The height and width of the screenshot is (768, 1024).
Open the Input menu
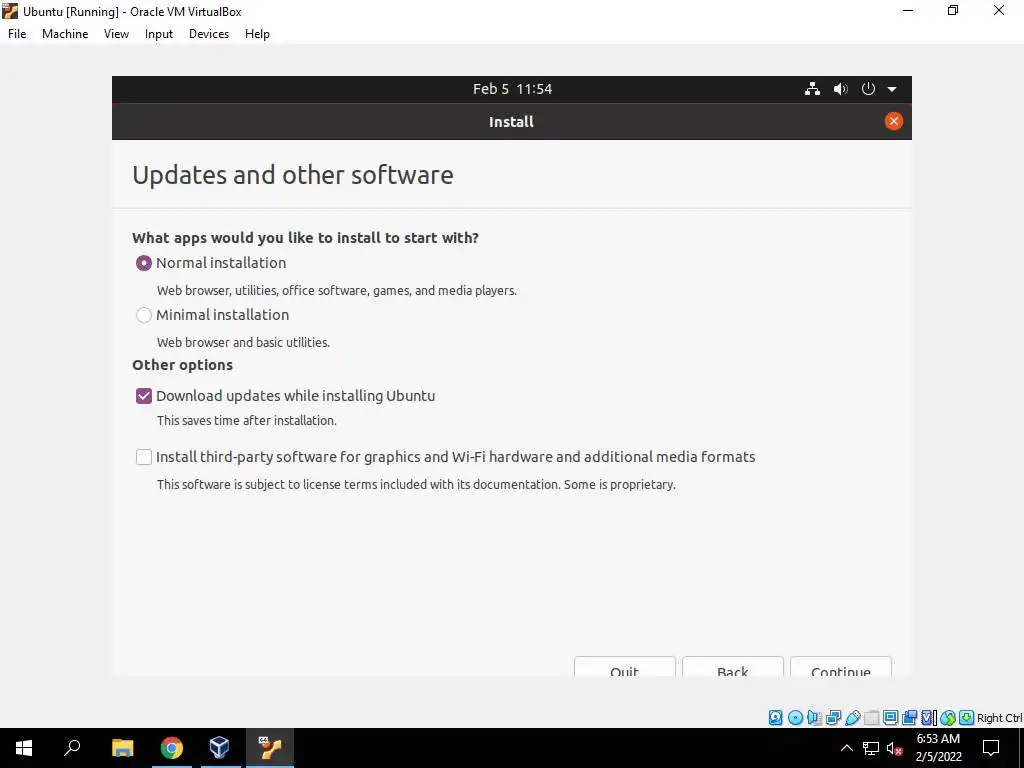pyautogui.click(x=159, y=34)
